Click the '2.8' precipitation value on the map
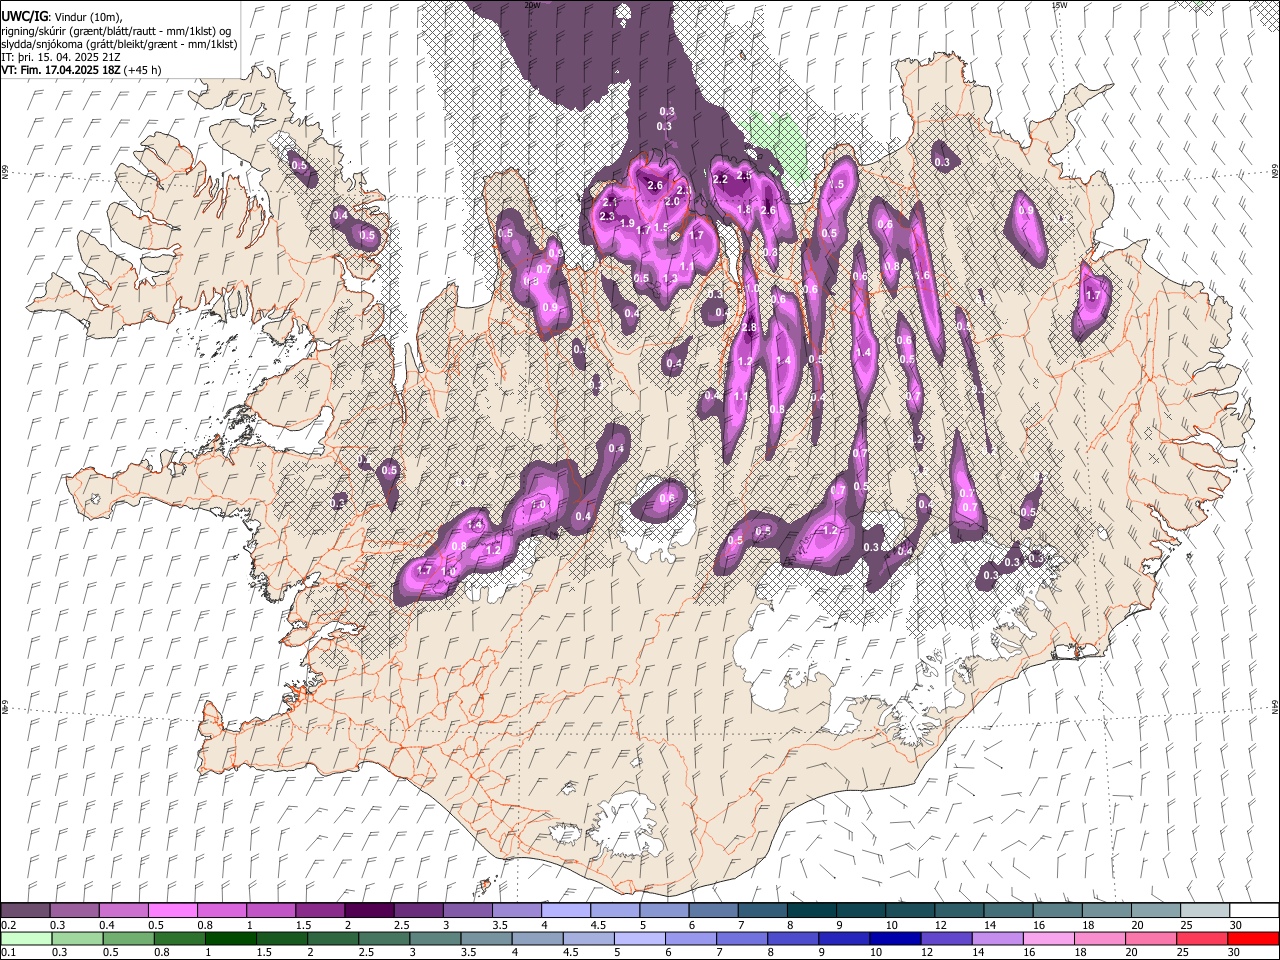This screenshot has width=1280, height=960. (749, 328)
